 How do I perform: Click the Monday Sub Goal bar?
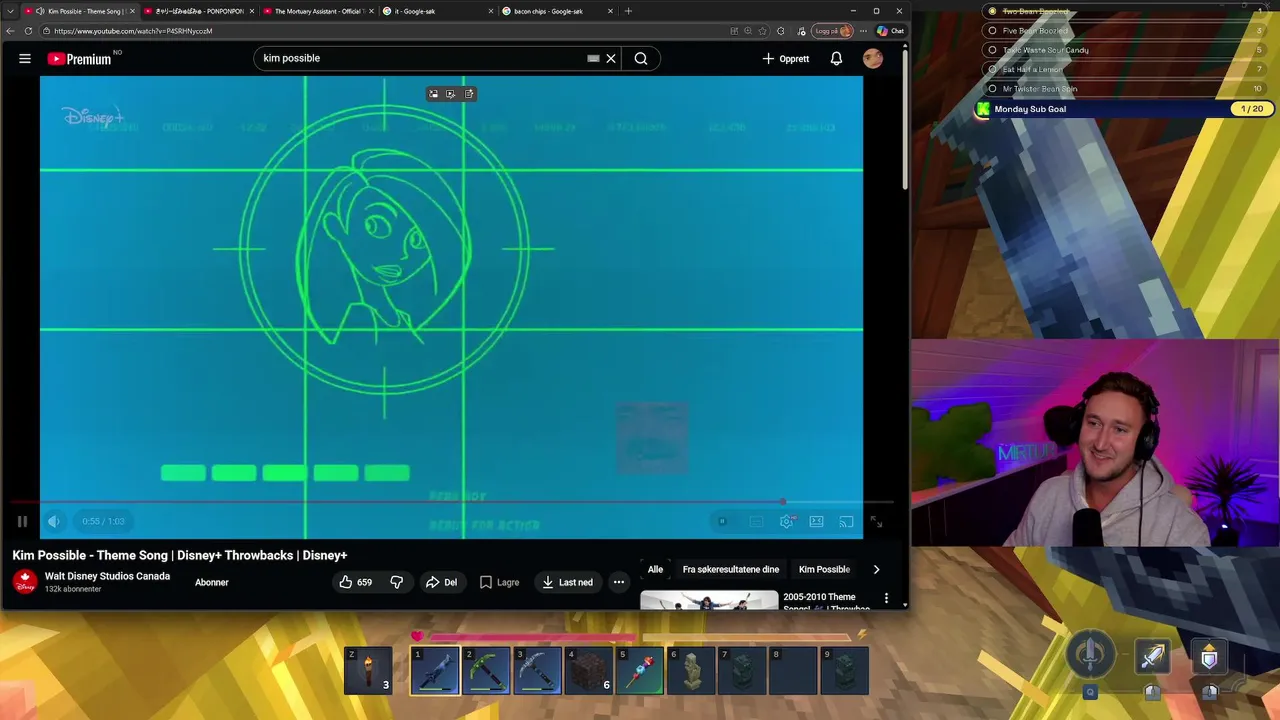click(1123, 109)
